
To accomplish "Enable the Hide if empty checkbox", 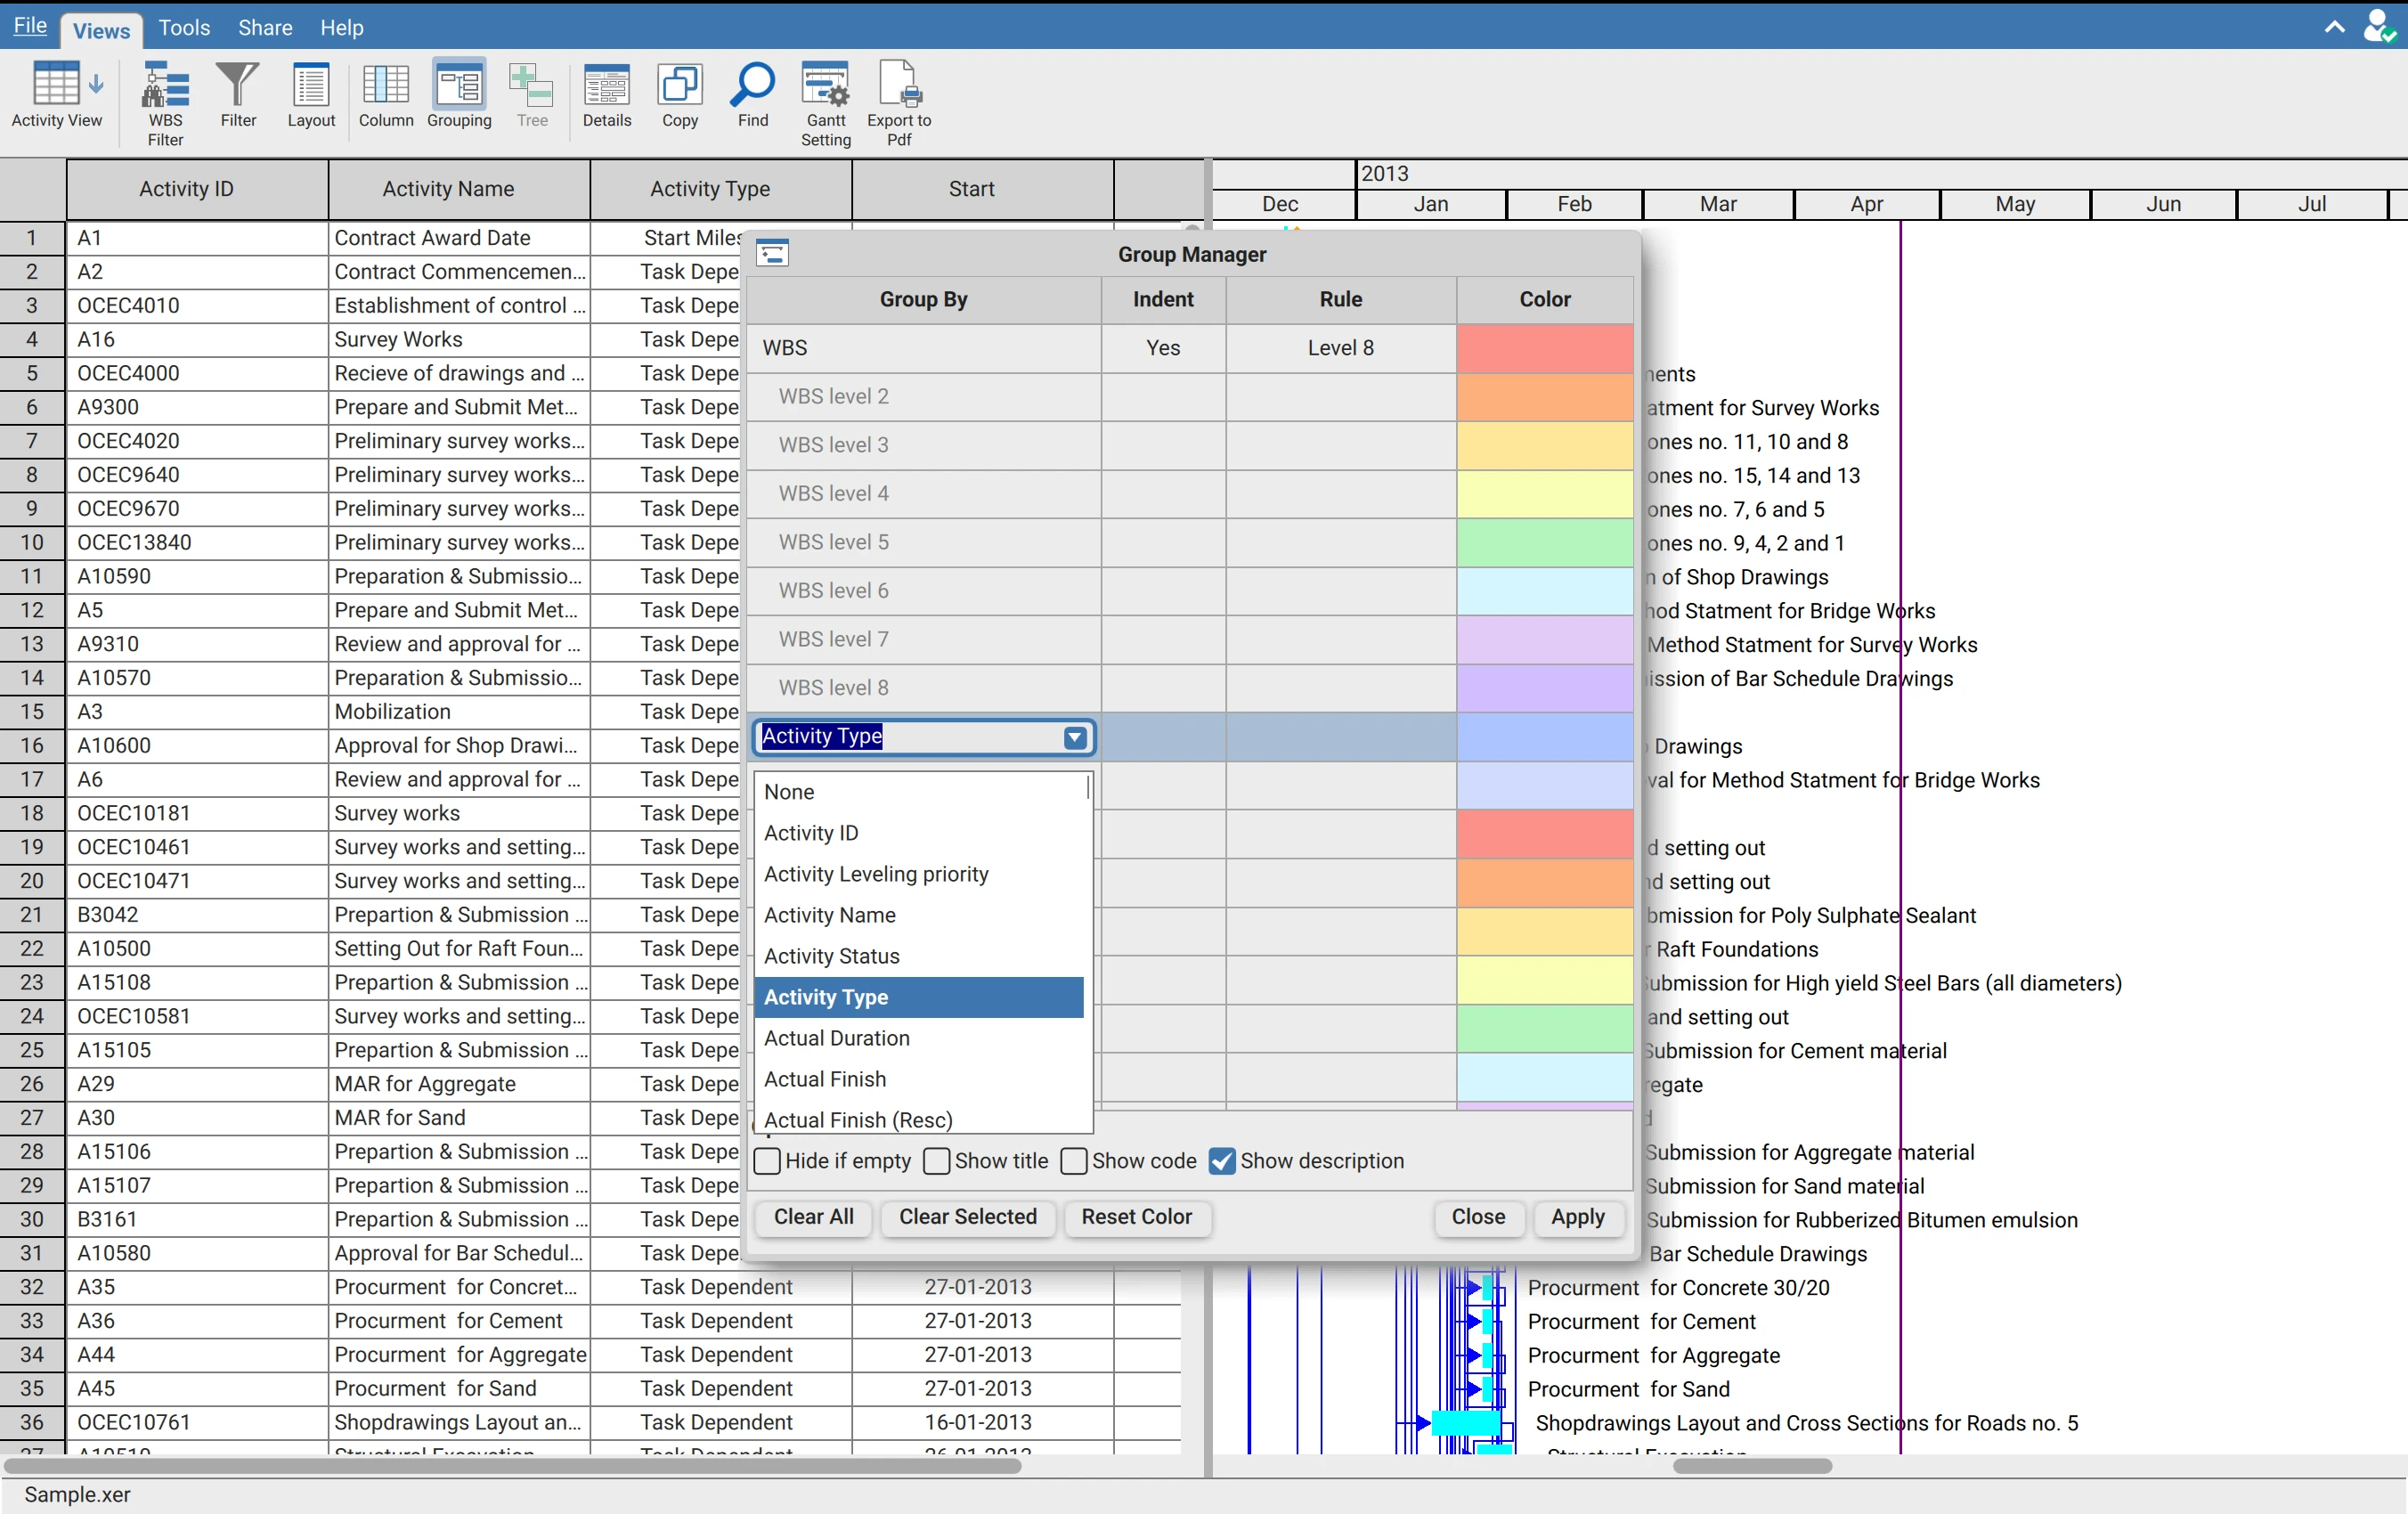I will pyautogui.click(x=768, y=1161).
